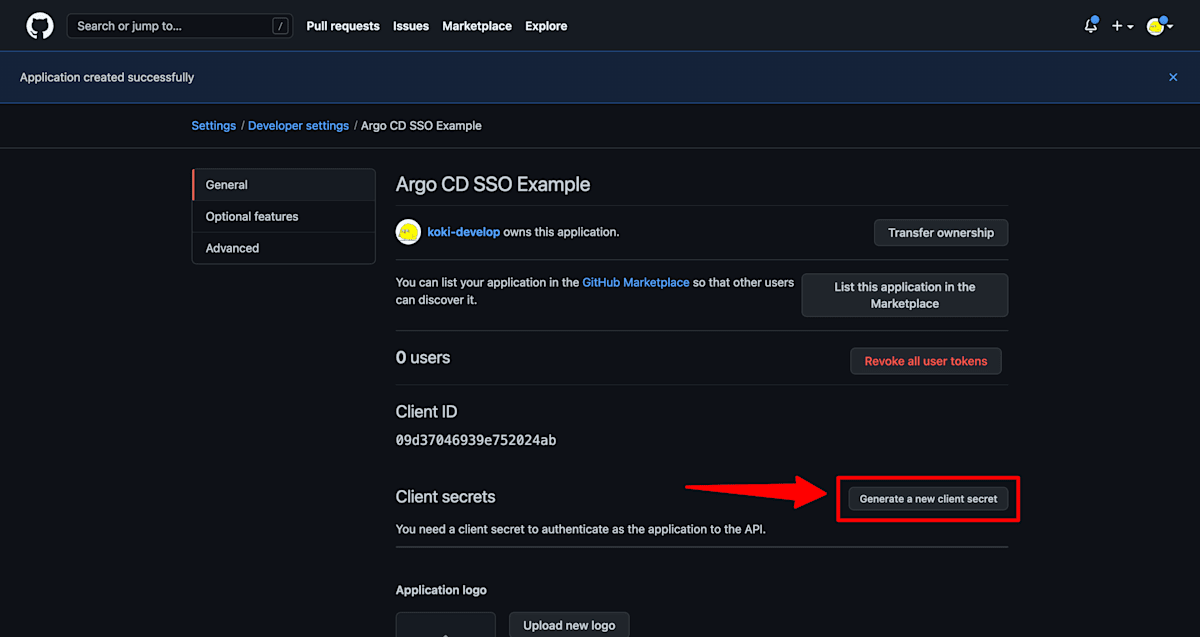Focus the Search or jump to field
Image resolution: width=1200 pixels, height=637 pixels.
[x=180, y=26]
